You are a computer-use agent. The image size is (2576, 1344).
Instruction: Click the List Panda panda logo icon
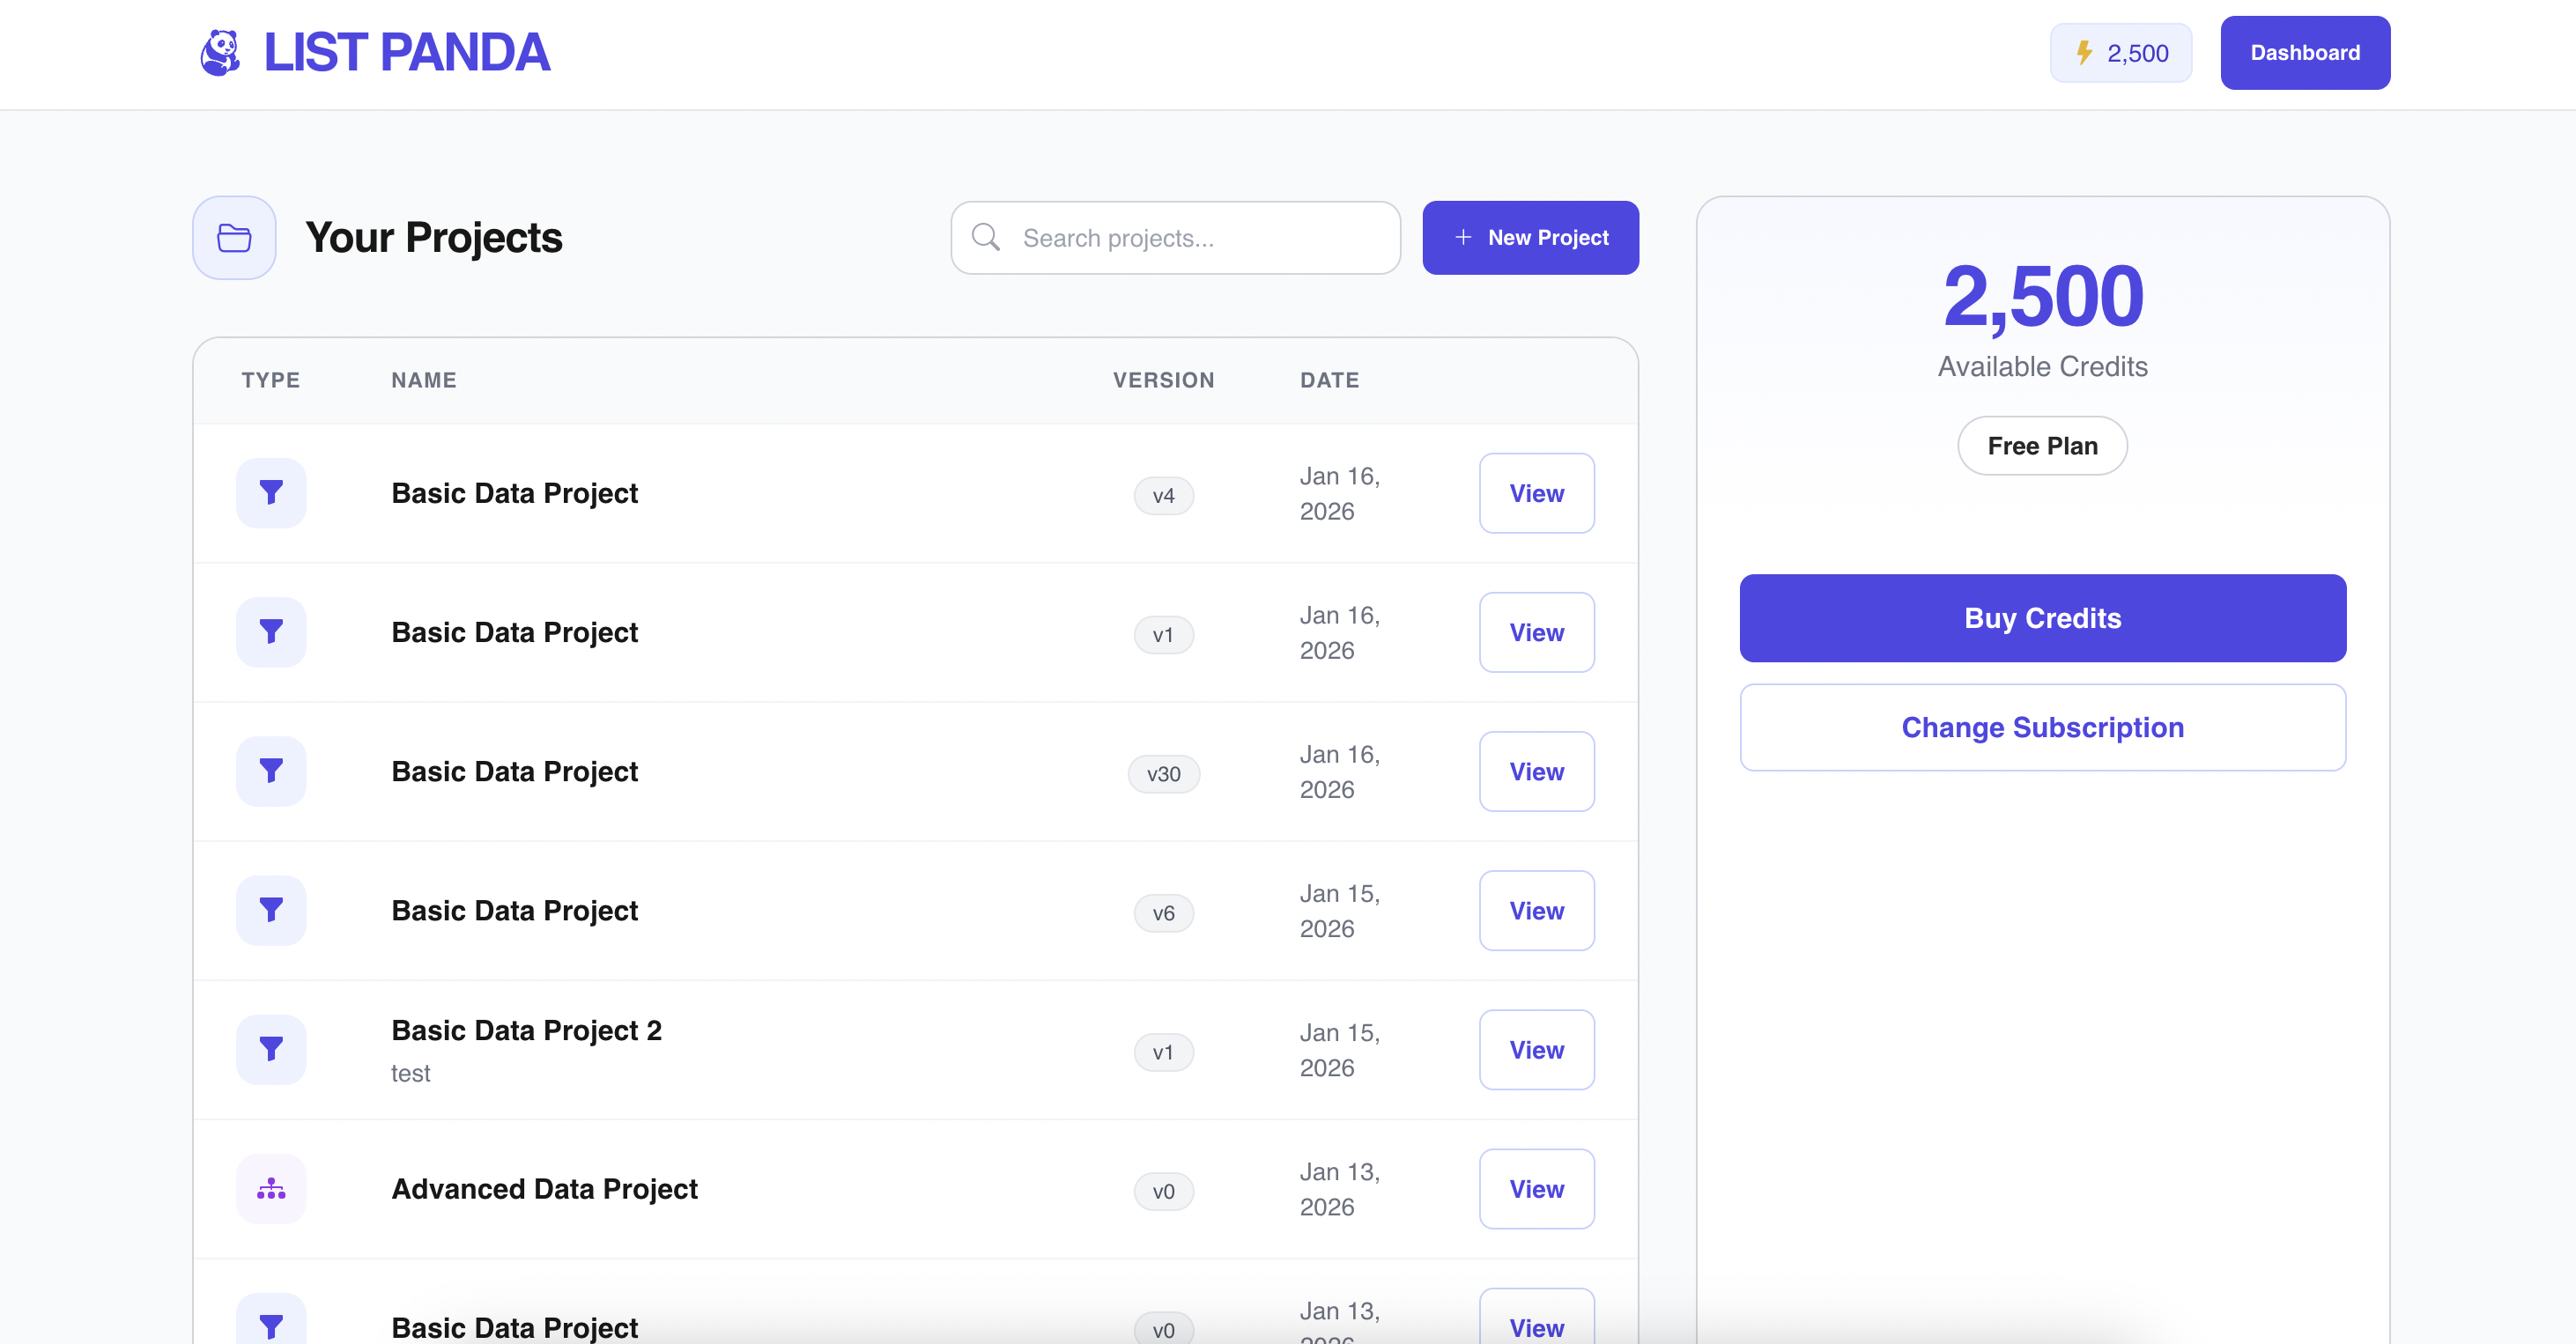pyautogui.click(x=220, y=53)
